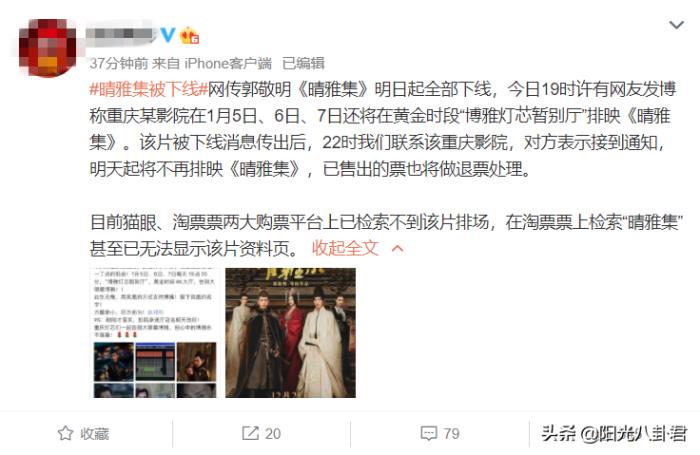Click the 收藏 label

95,434
